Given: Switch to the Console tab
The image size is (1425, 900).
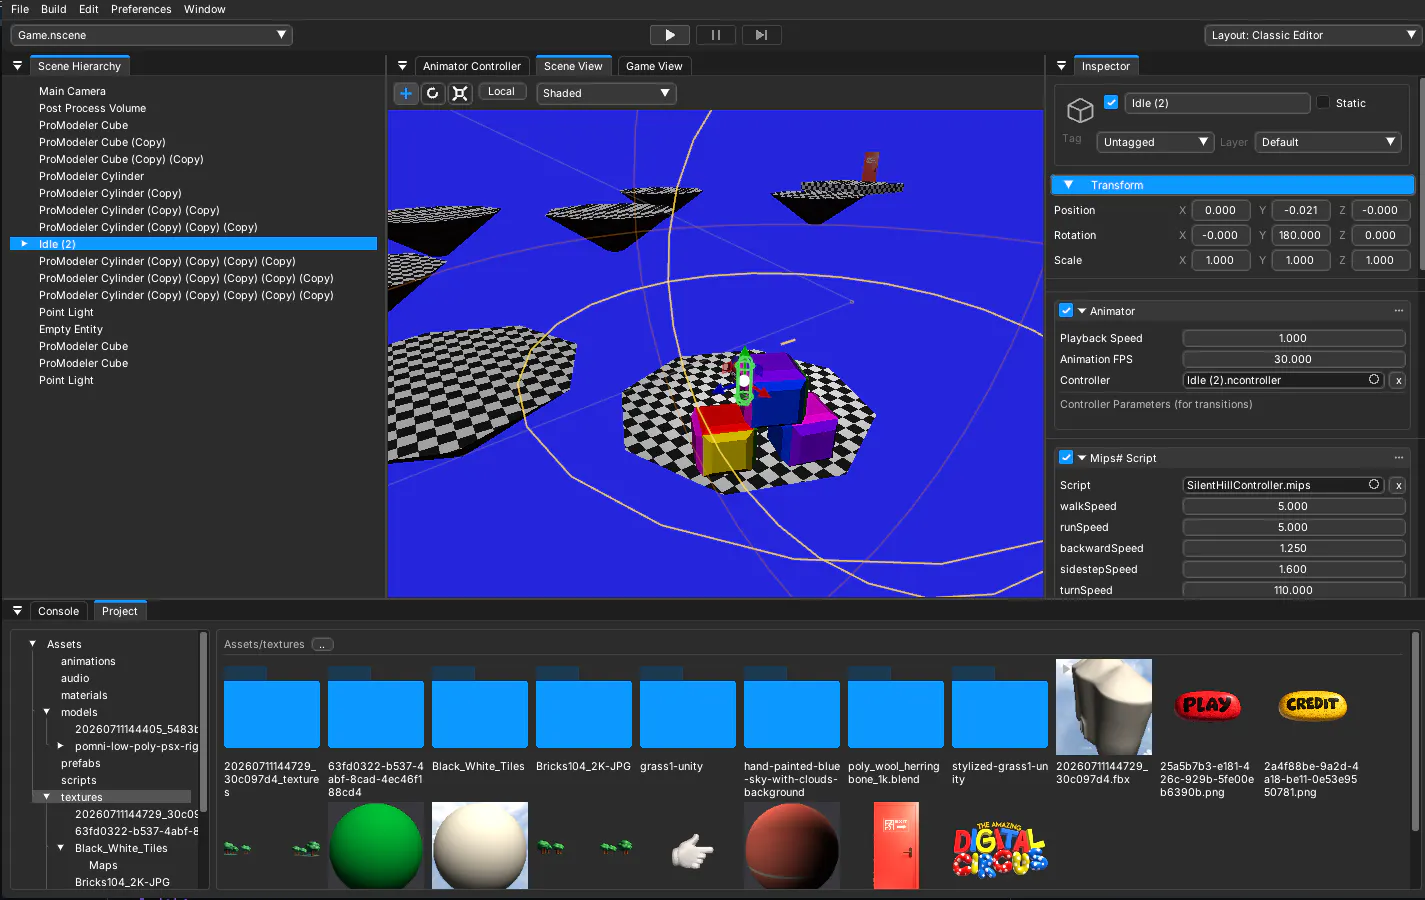Looking at the screenshot, I should point(59,611).
